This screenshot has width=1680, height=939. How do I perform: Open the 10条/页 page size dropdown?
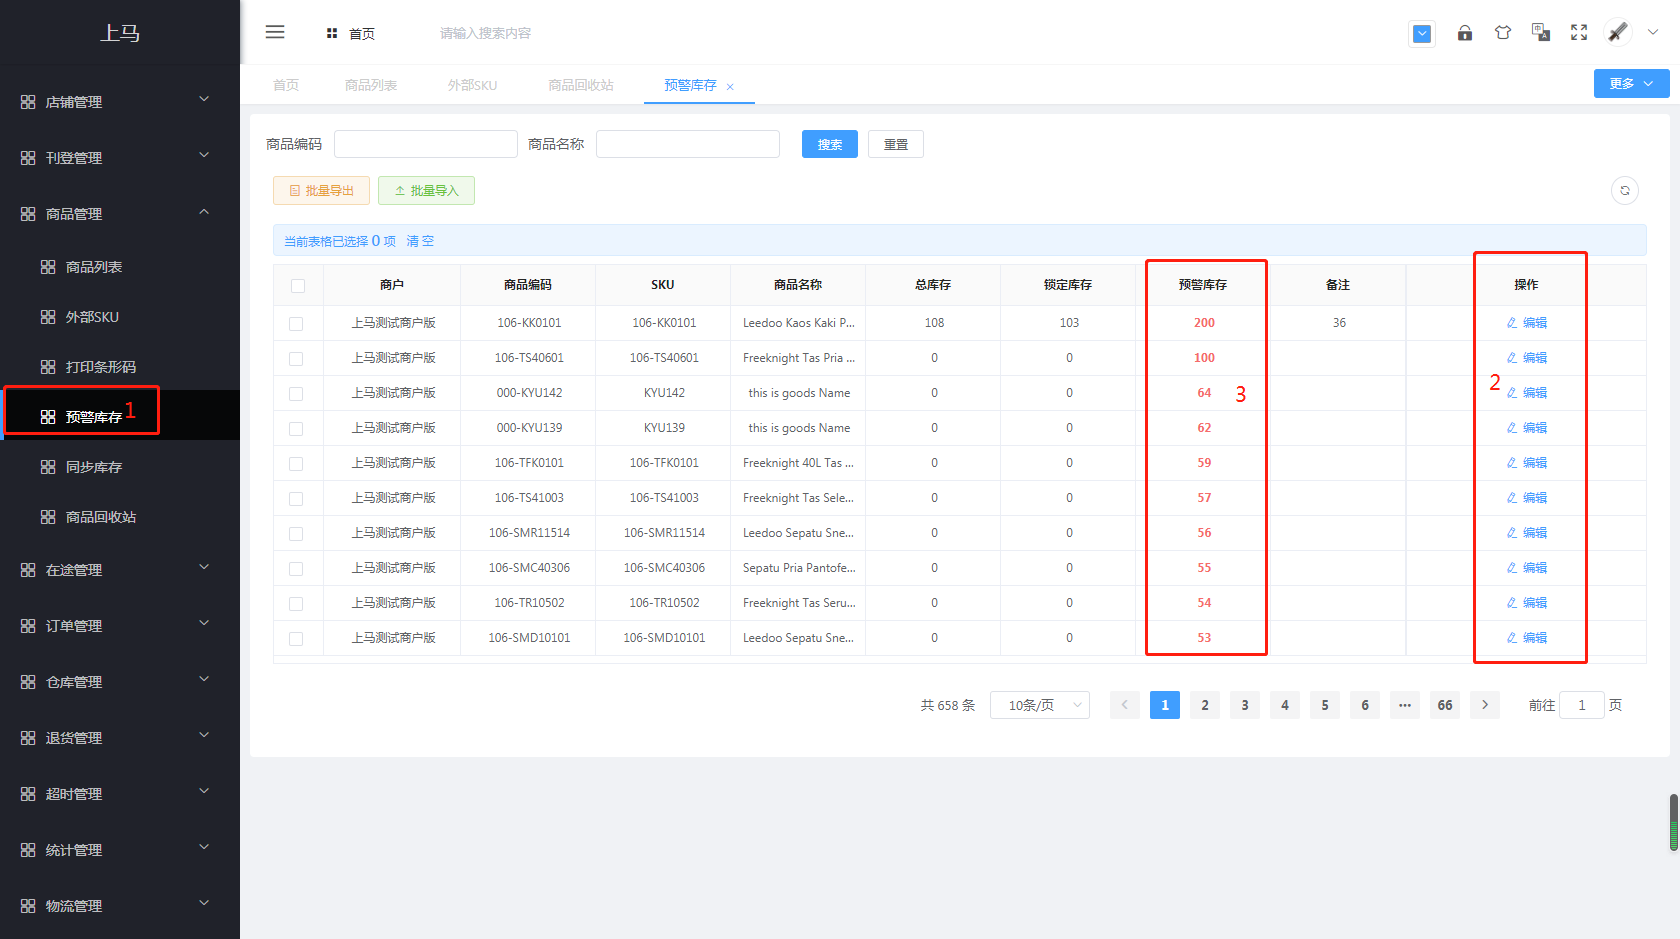click(1040, 705)
